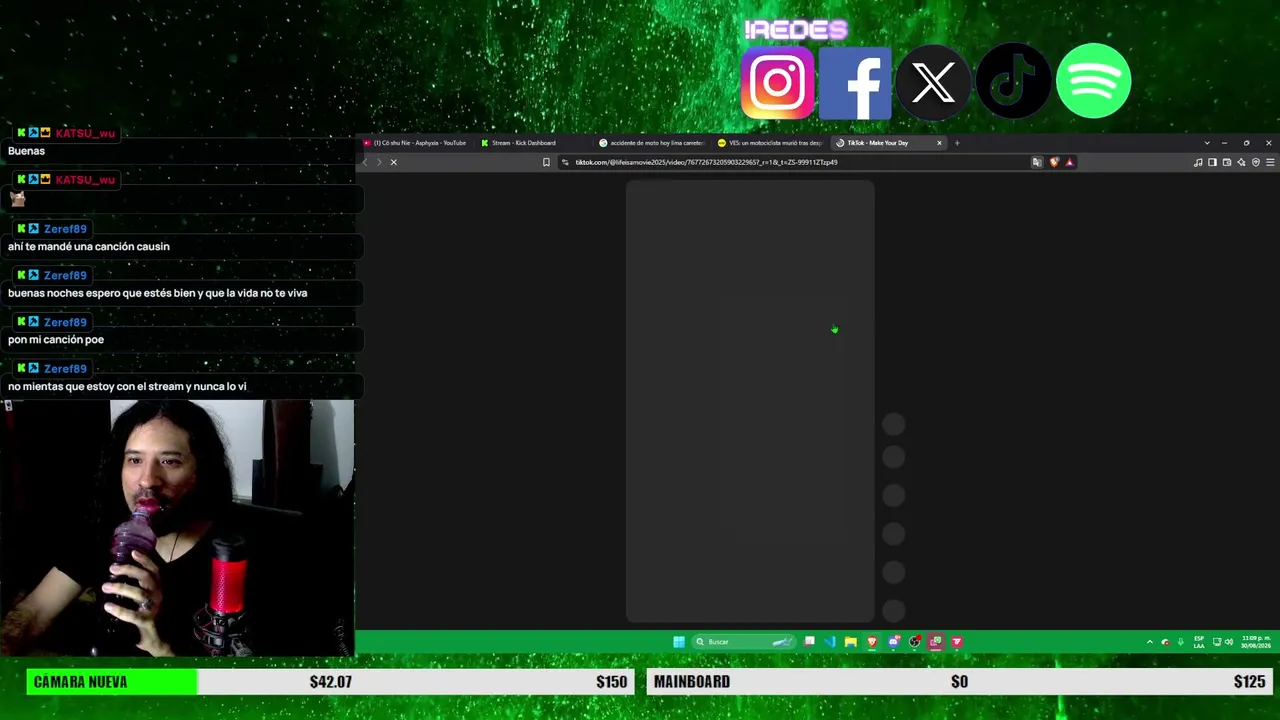Open Brave browser from the taskbar
The image size is (1280, 720).
coord(872,642)
